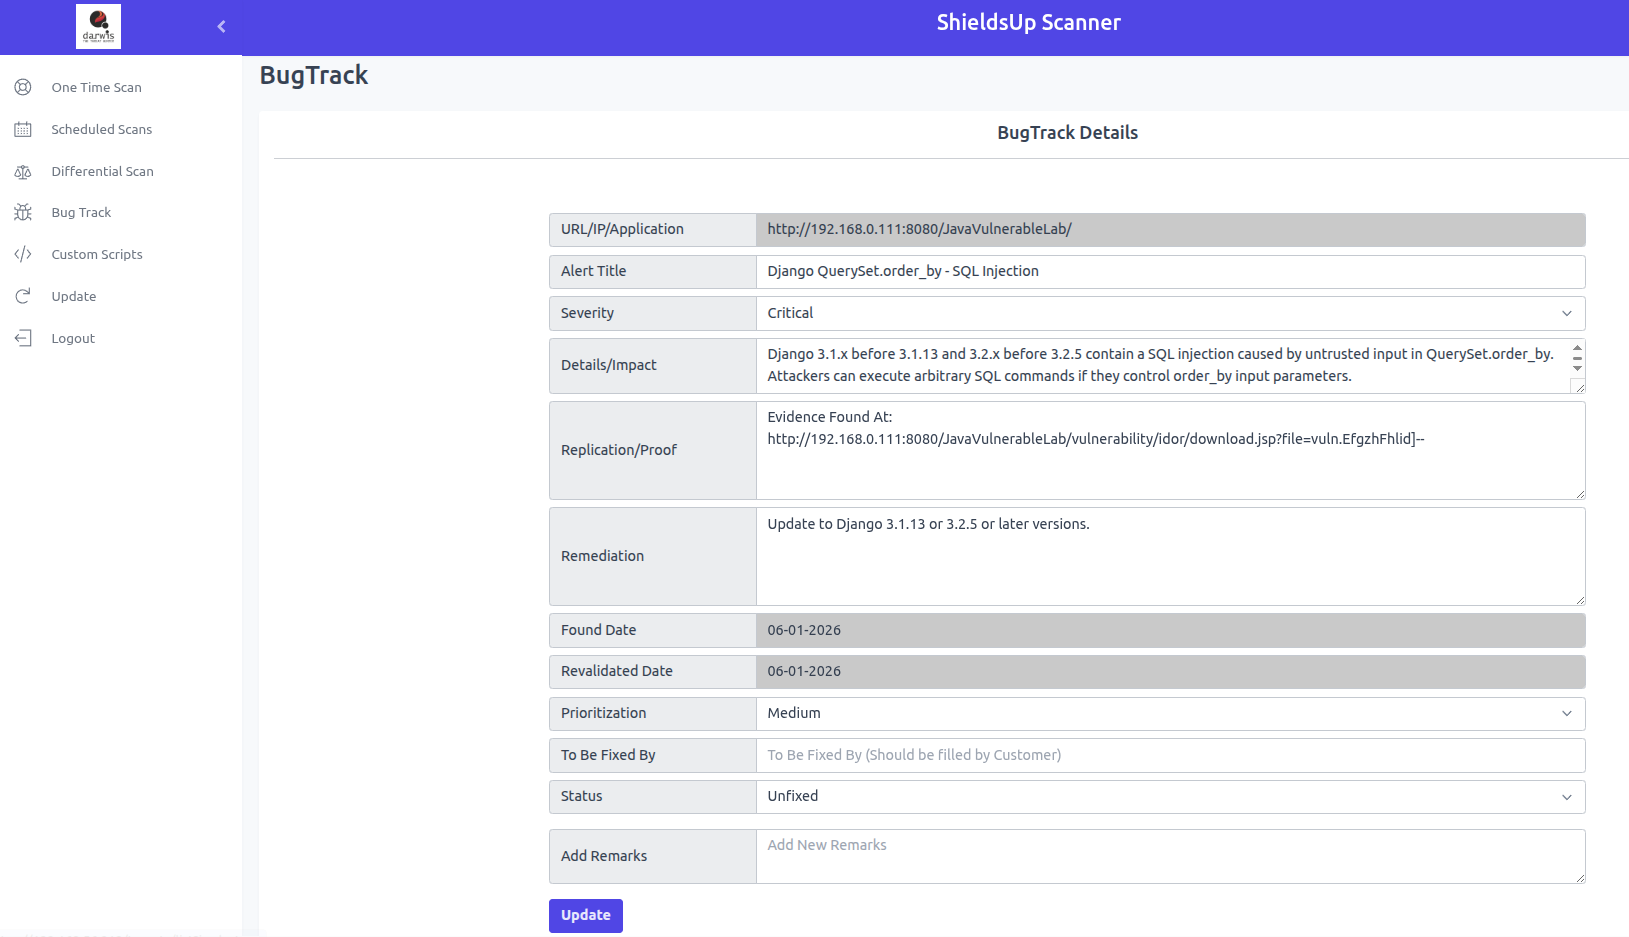Viewport: 1629px width, 937px height.
Task: Click the Replication/Proof resize handle
Action: click(1580, 494)
